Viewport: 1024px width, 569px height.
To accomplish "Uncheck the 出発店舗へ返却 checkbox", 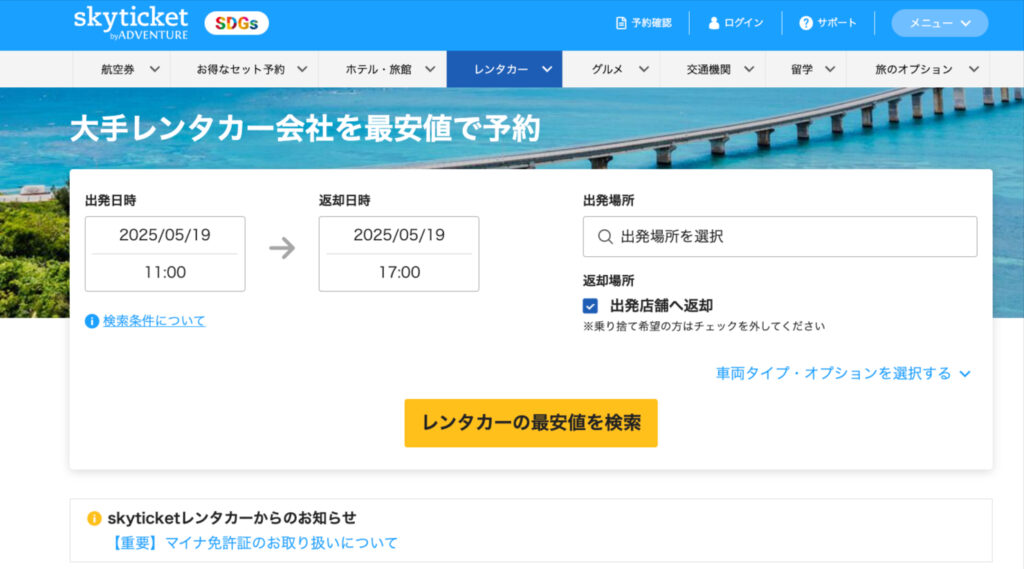I will [x=590, y=306].
